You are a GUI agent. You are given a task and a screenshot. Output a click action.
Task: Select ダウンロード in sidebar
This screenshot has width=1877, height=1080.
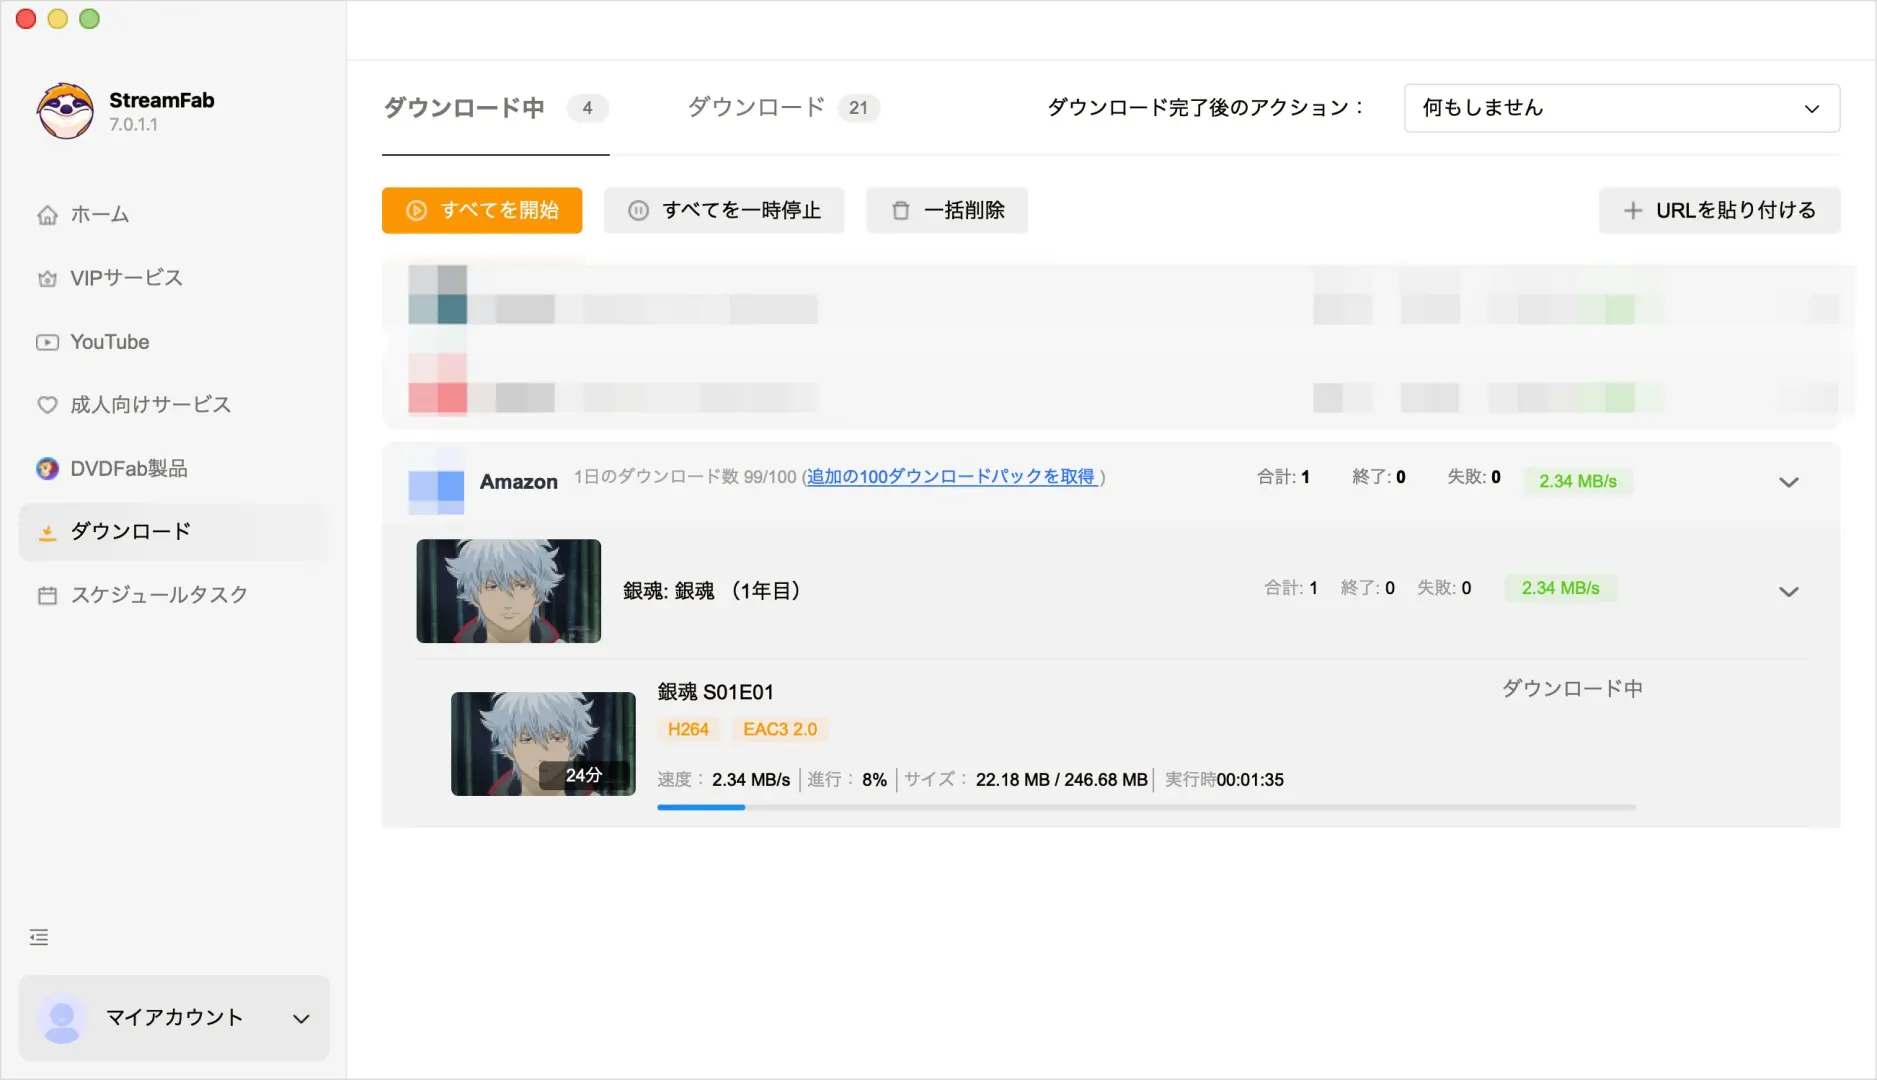(174, 532)
